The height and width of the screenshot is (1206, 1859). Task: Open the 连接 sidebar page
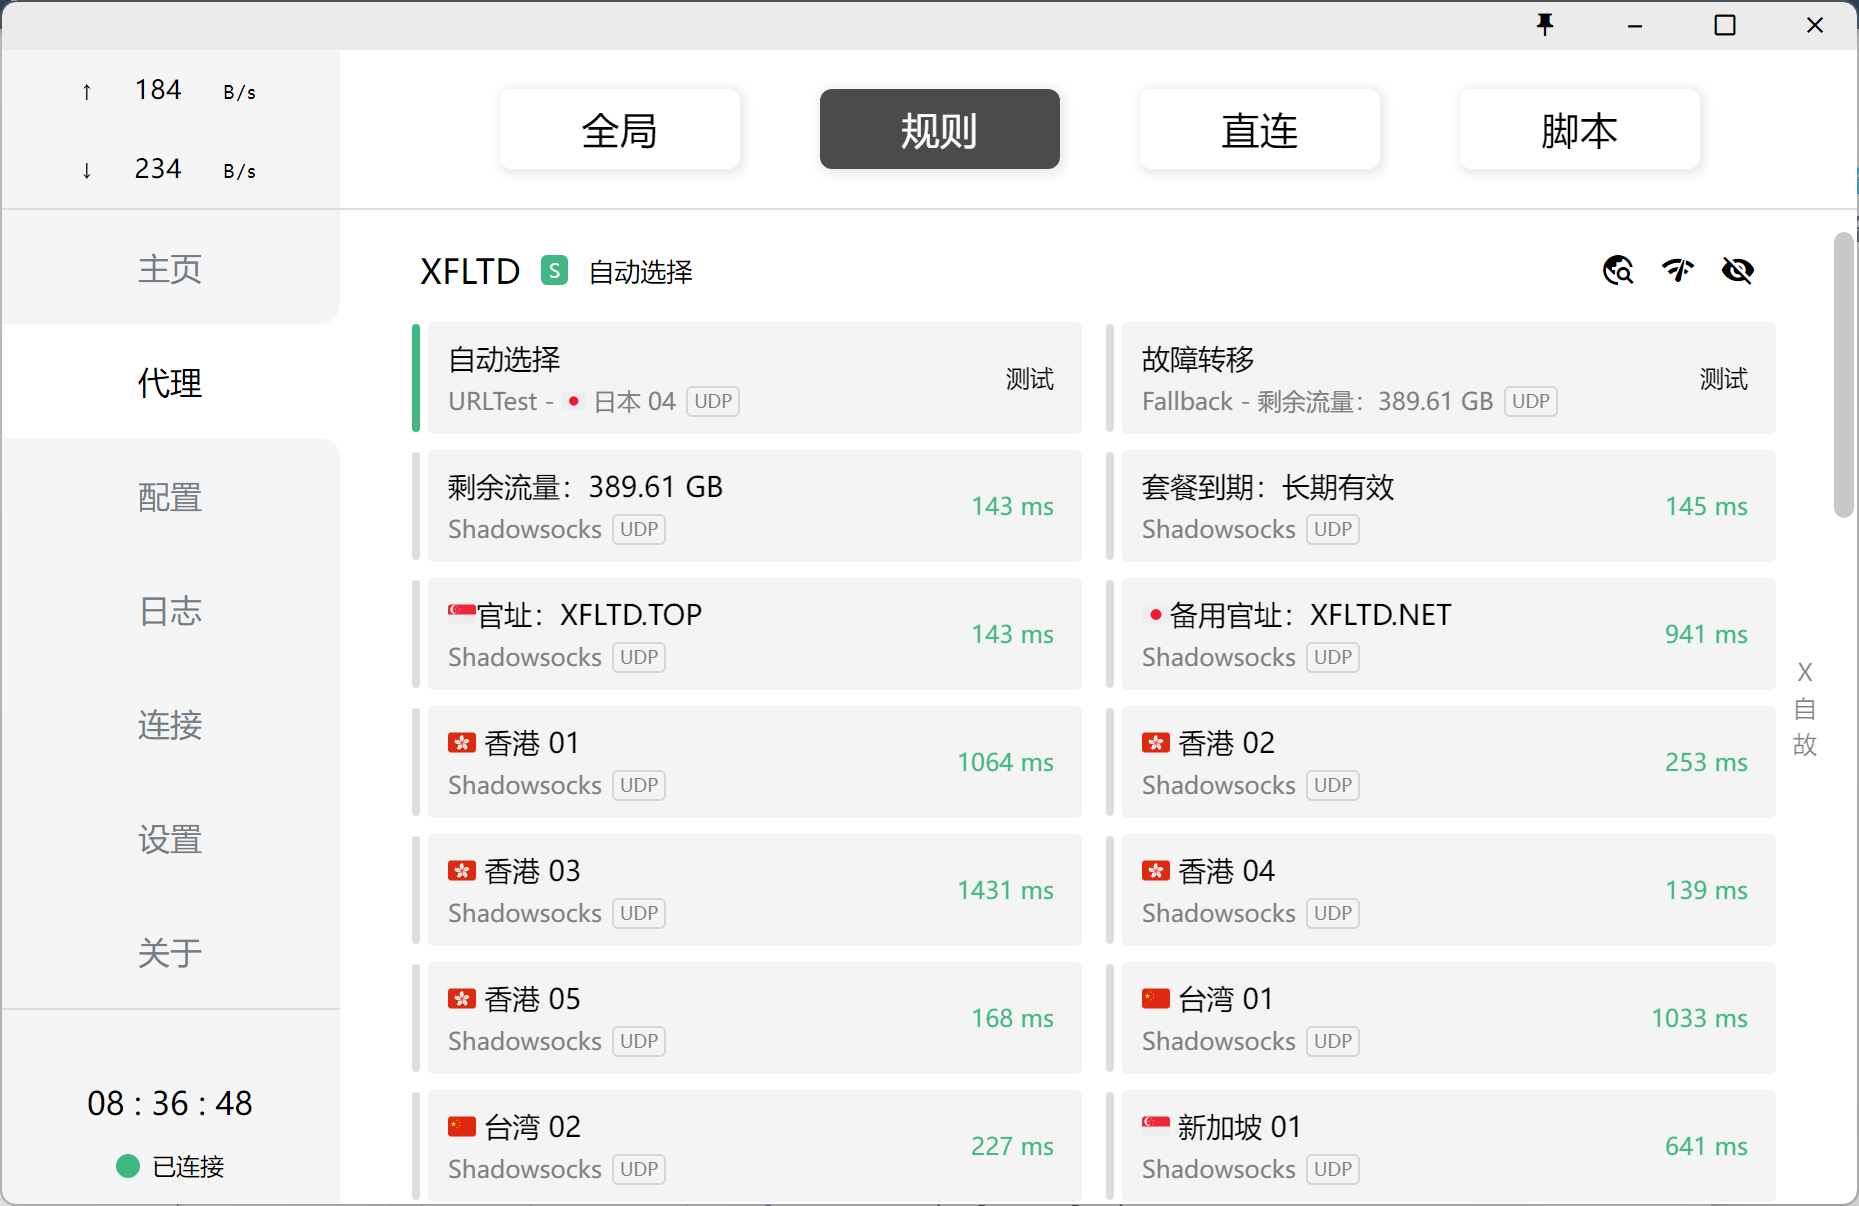[x=170, y=724]
